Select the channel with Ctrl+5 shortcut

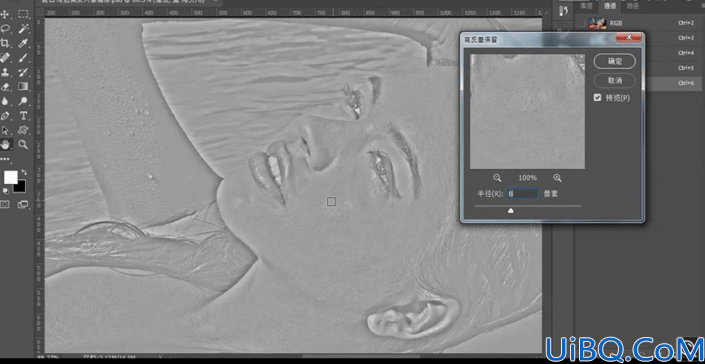point(674,68)
